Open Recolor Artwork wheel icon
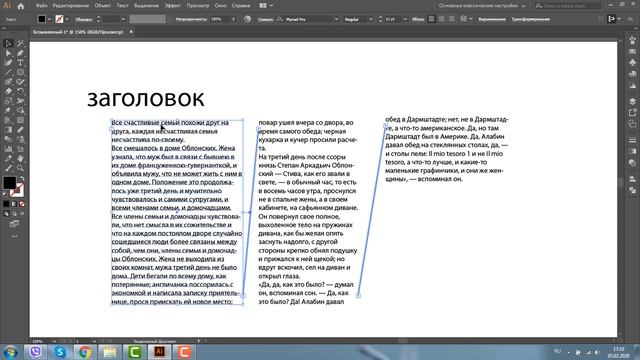640x360 pixels. point(247,19)
